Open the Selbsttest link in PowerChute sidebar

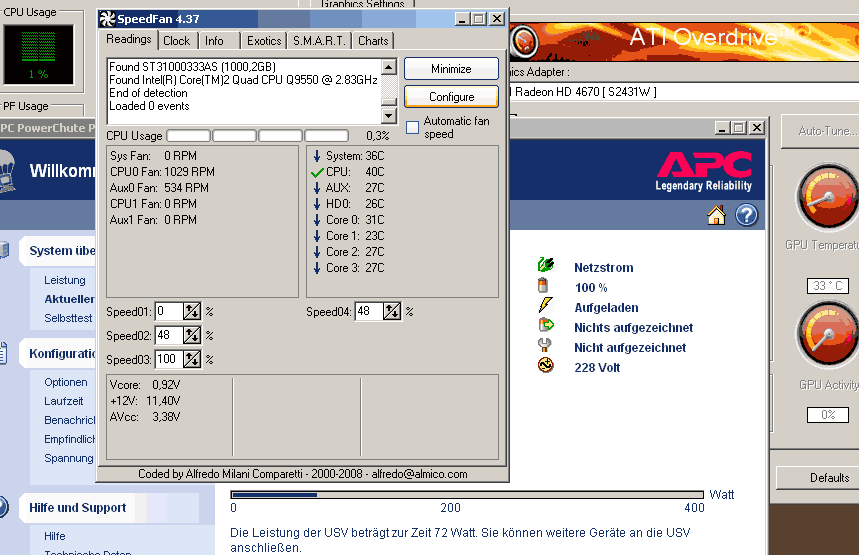(x=68, y=318)
